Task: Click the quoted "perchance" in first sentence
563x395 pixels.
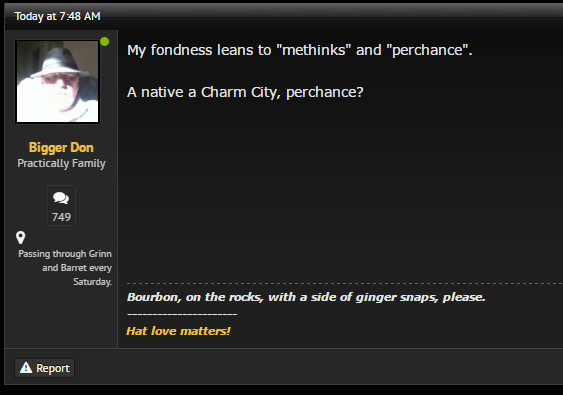Action: coord(429,50)
